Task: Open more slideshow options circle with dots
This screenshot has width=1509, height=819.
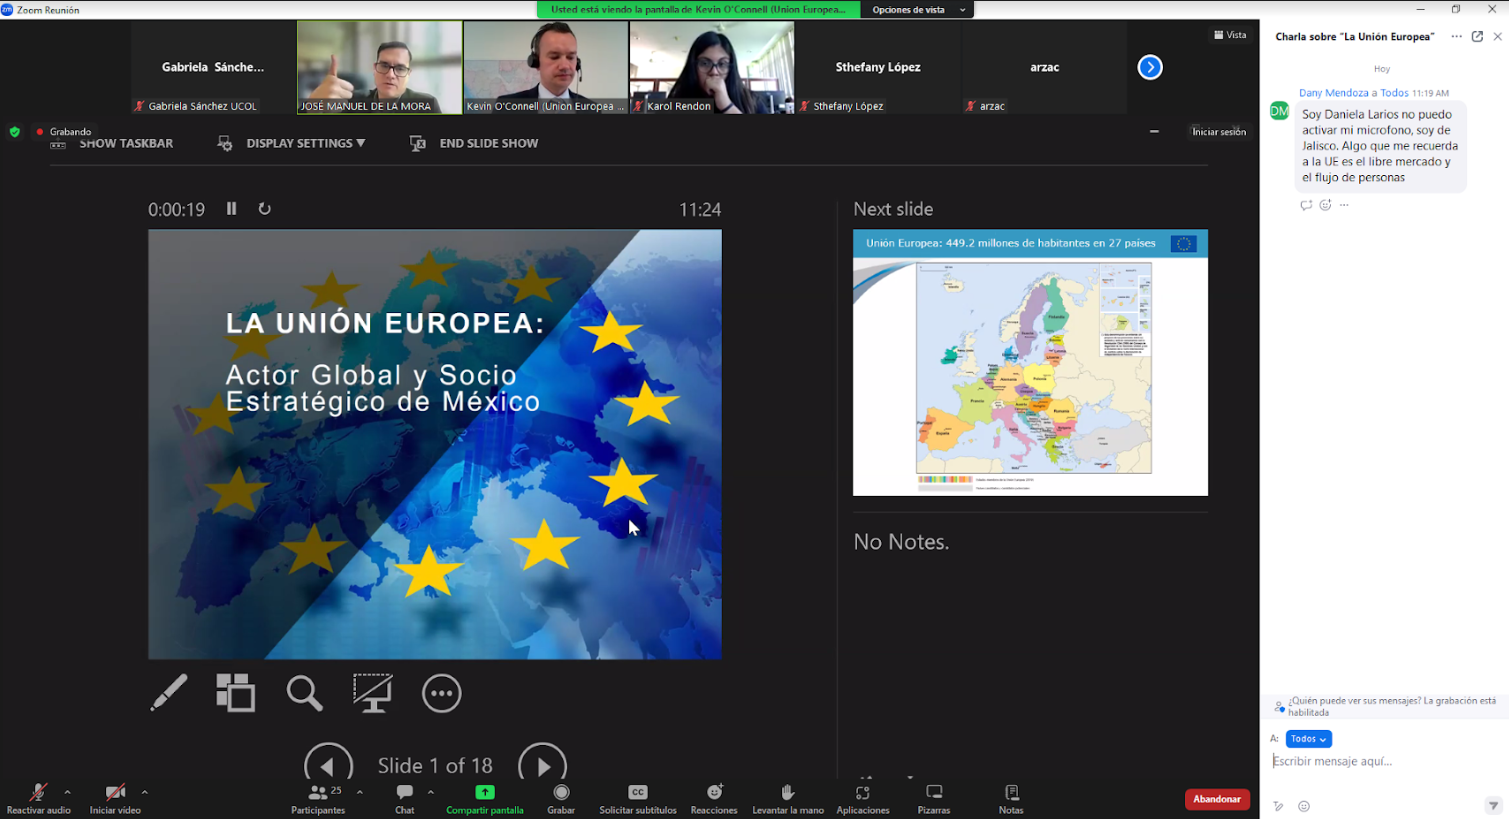Action: pyautogui.click(x=441, y=693)
